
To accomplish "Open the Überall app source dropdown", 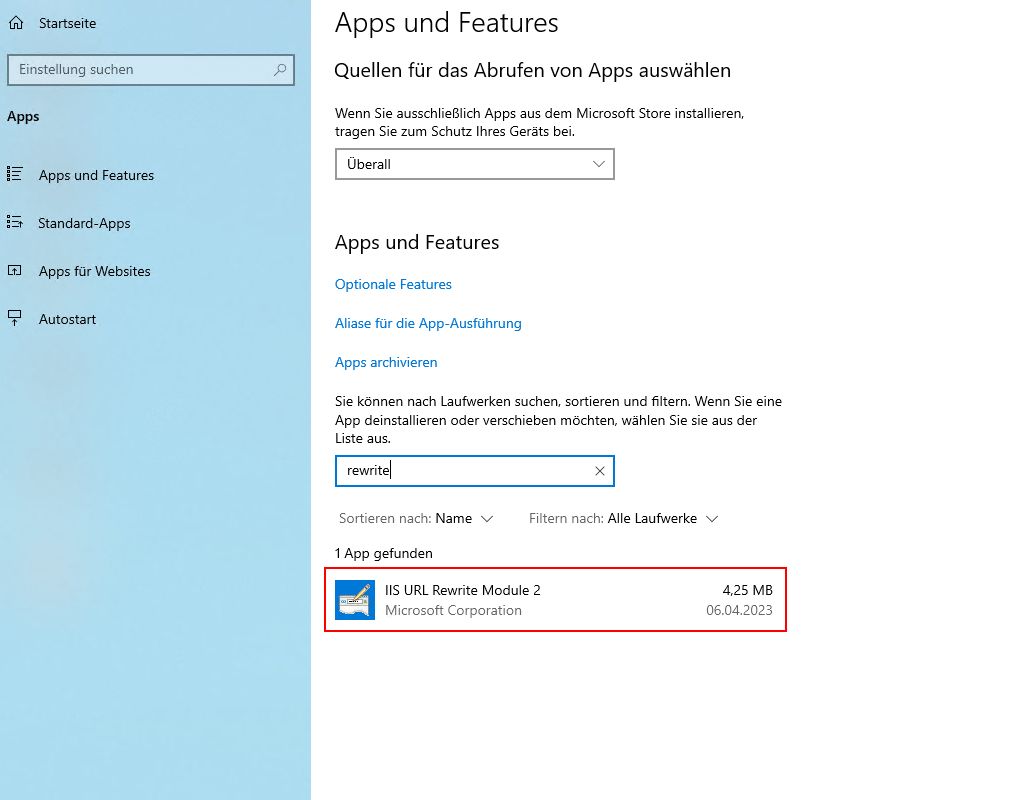I will [x=474, y=164].
